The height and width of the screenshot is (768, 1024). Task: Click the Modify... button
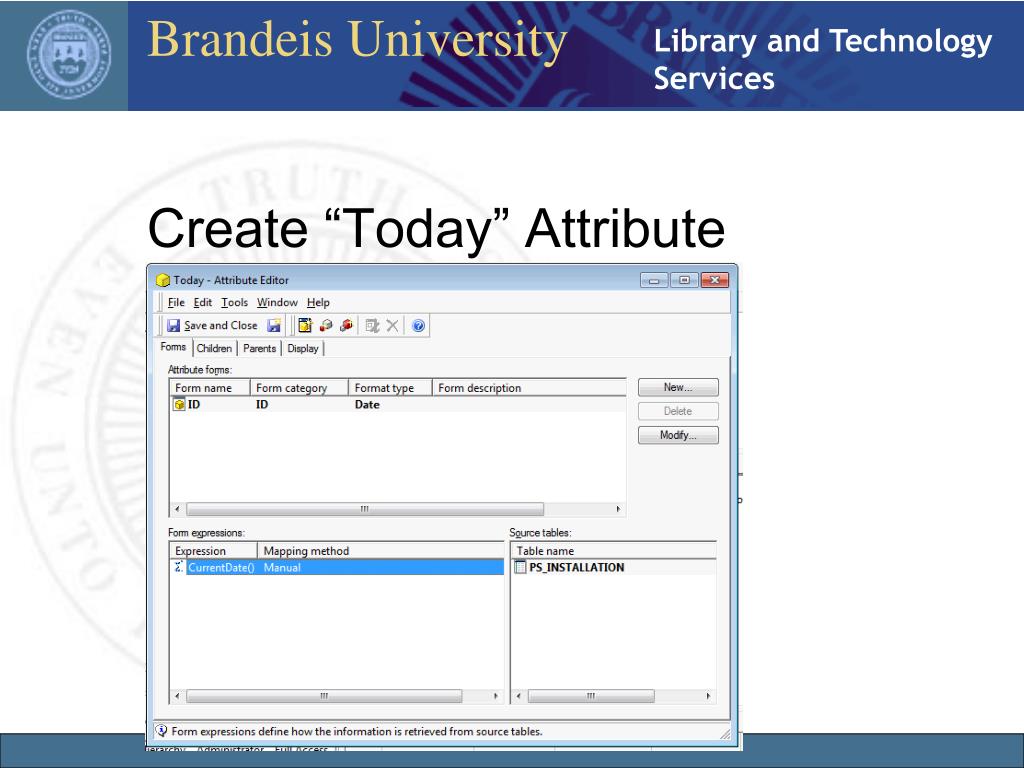coord(678,435)
